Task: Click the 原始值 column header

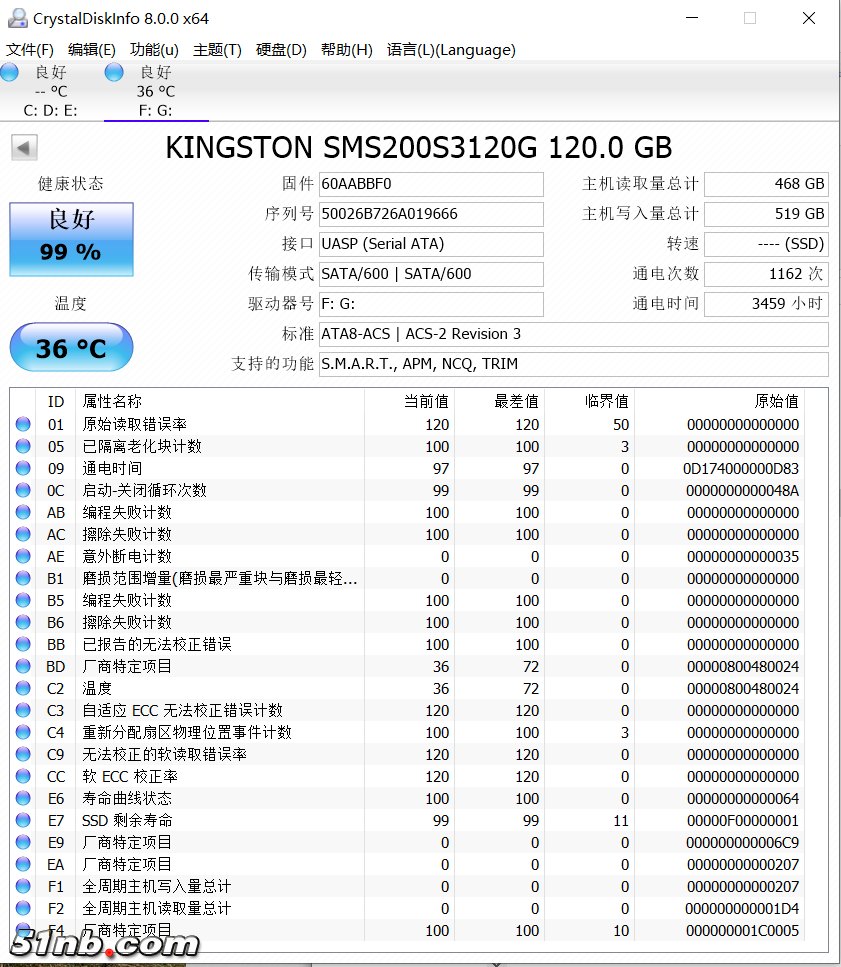Action: (x=776, y=401)
